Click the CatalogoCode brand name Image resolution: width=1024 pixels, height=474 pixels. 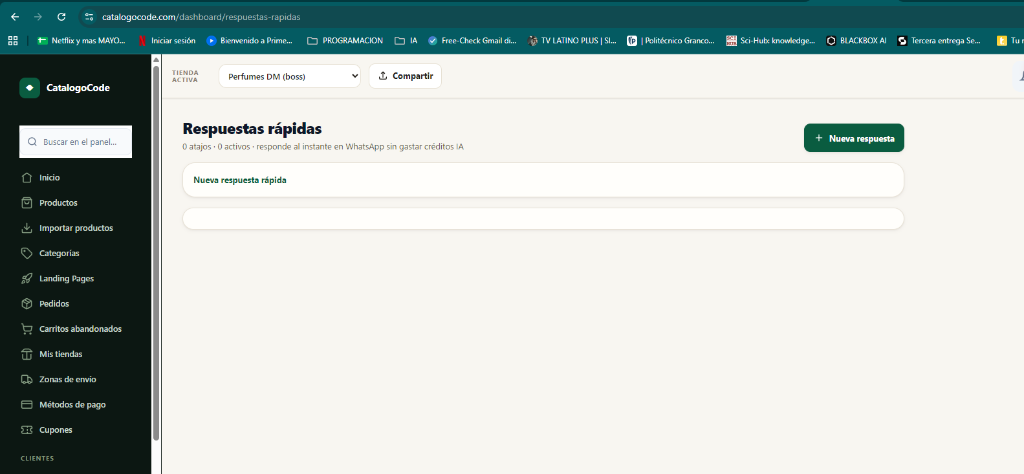pos(78,88)
